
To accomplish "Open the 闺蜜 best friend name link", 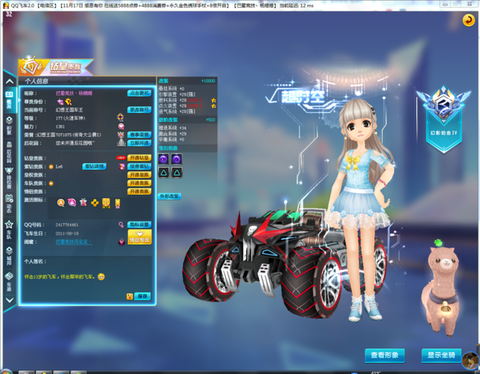I will click(73, 242).
